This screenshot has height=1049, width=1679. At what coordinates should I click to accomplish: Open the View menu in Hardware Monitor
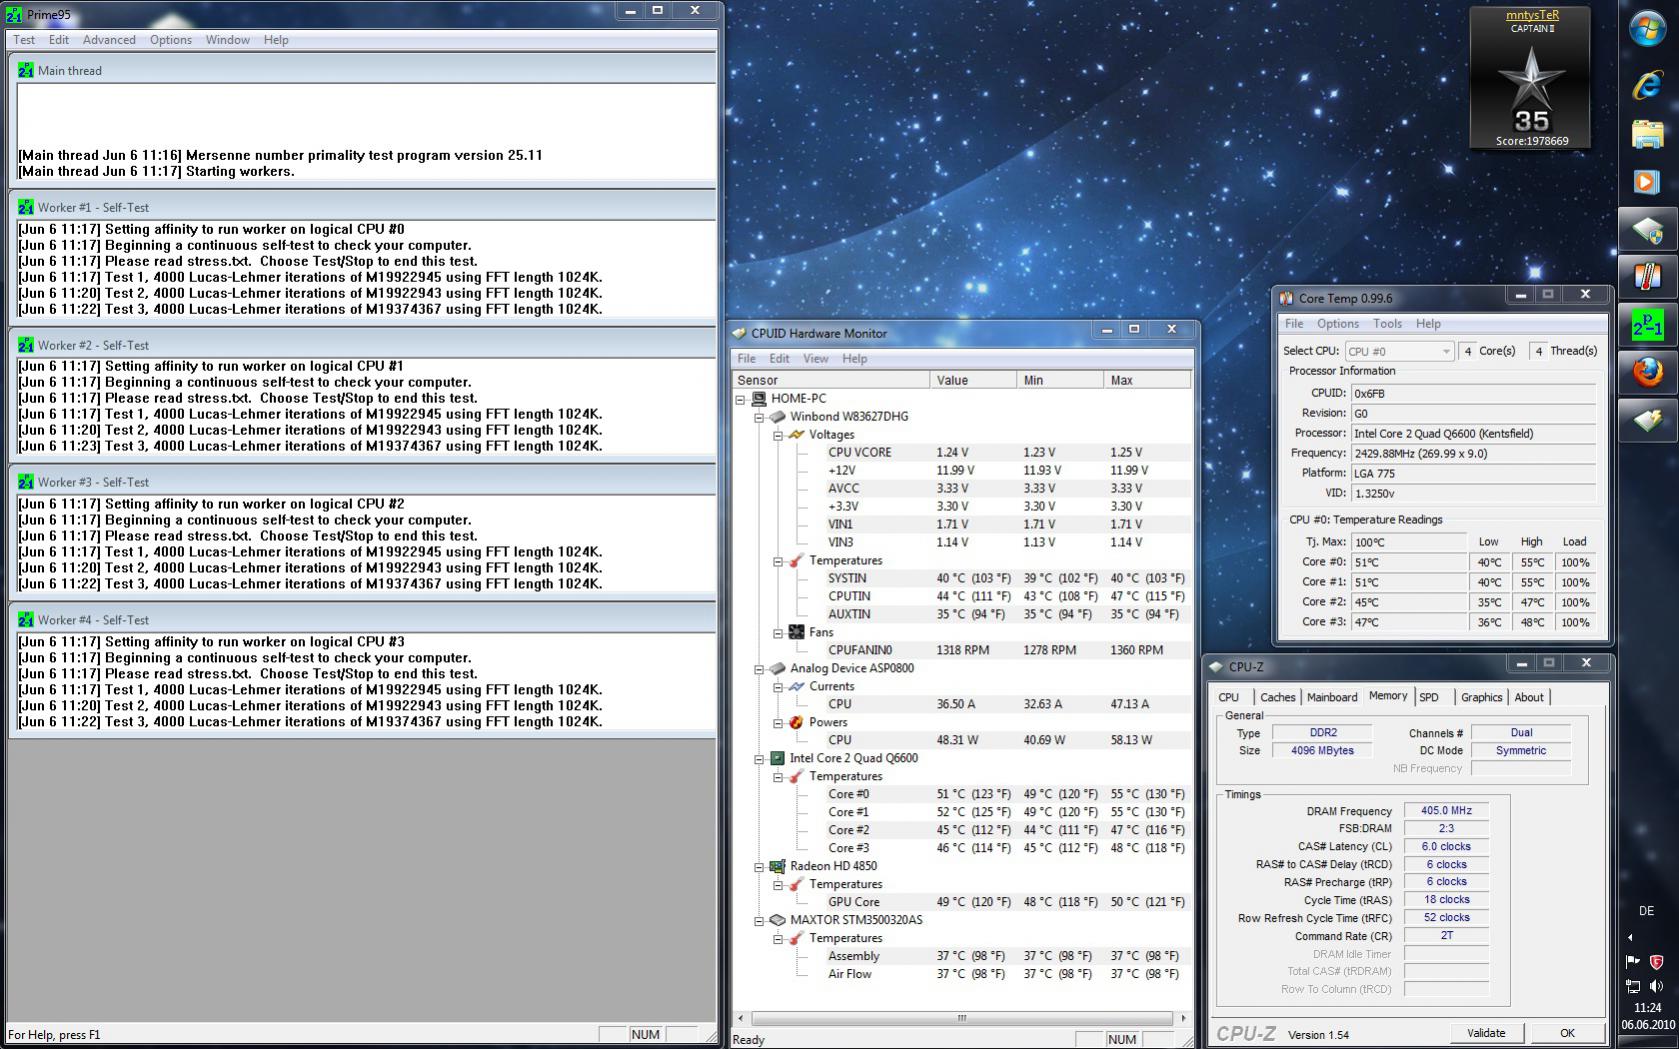[x=816, y=358]
